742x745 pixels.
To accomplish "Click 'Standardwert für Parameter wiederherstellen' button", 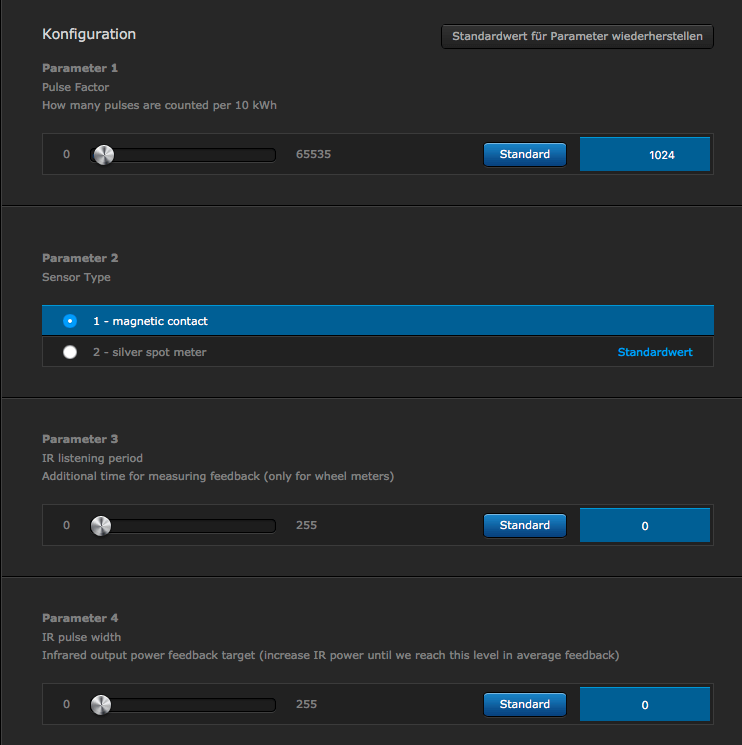I will coord(577,37).
